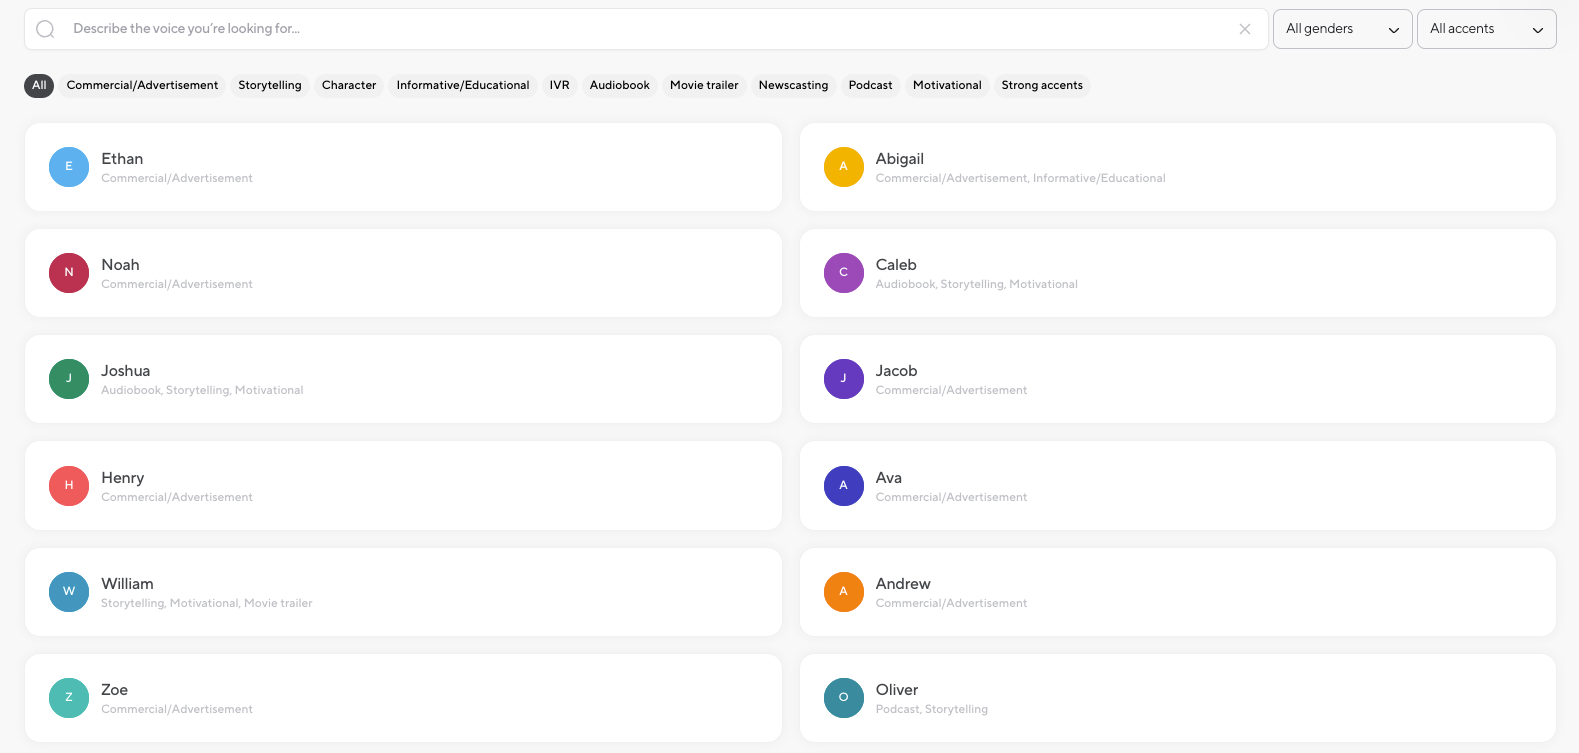Click the magnifier search icon
The image size is (1579, 753).
[45, 29]
